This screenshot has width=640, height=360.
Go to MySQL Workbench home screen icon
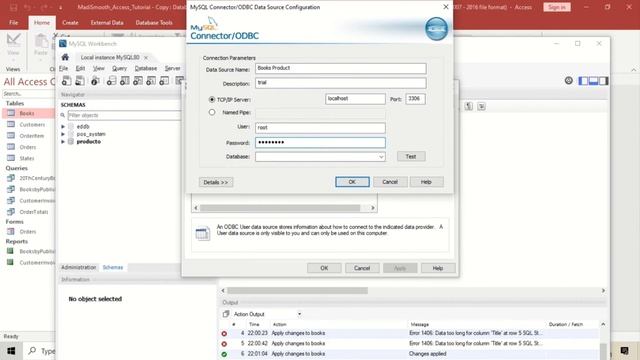tap(65, 57)
